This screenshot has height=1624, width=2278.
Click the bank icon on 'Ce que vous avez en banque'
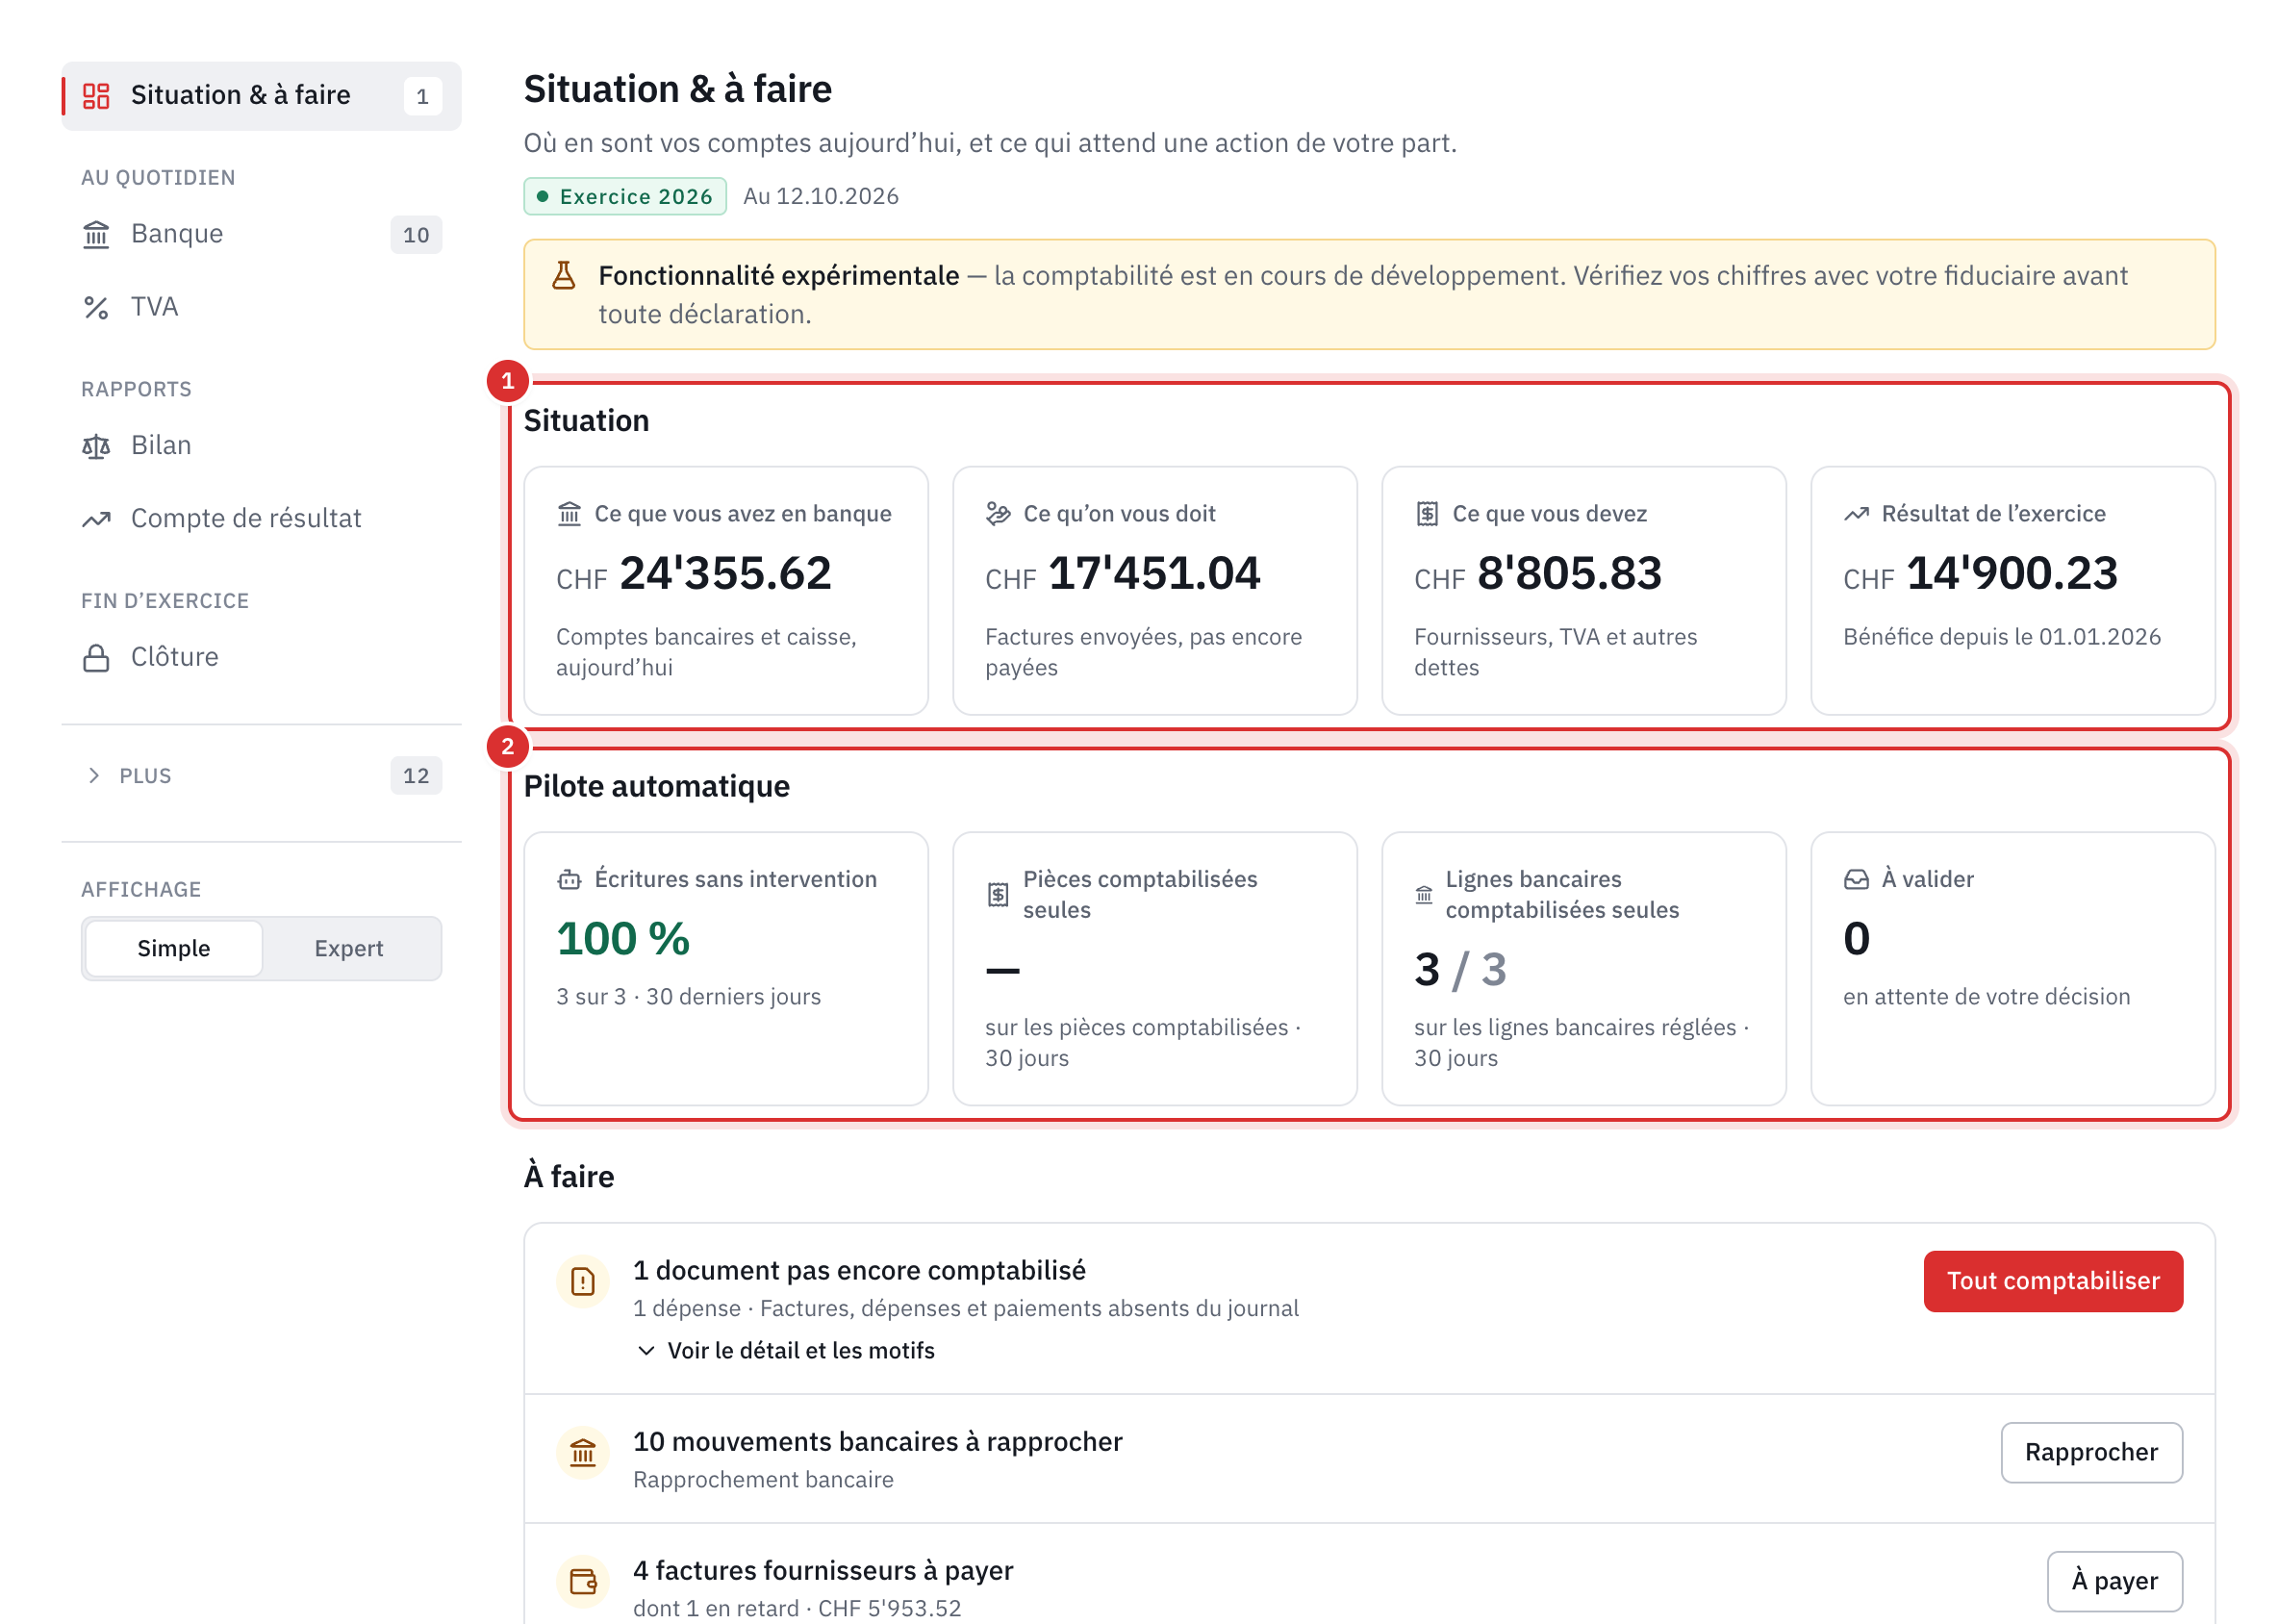(569, 514)
